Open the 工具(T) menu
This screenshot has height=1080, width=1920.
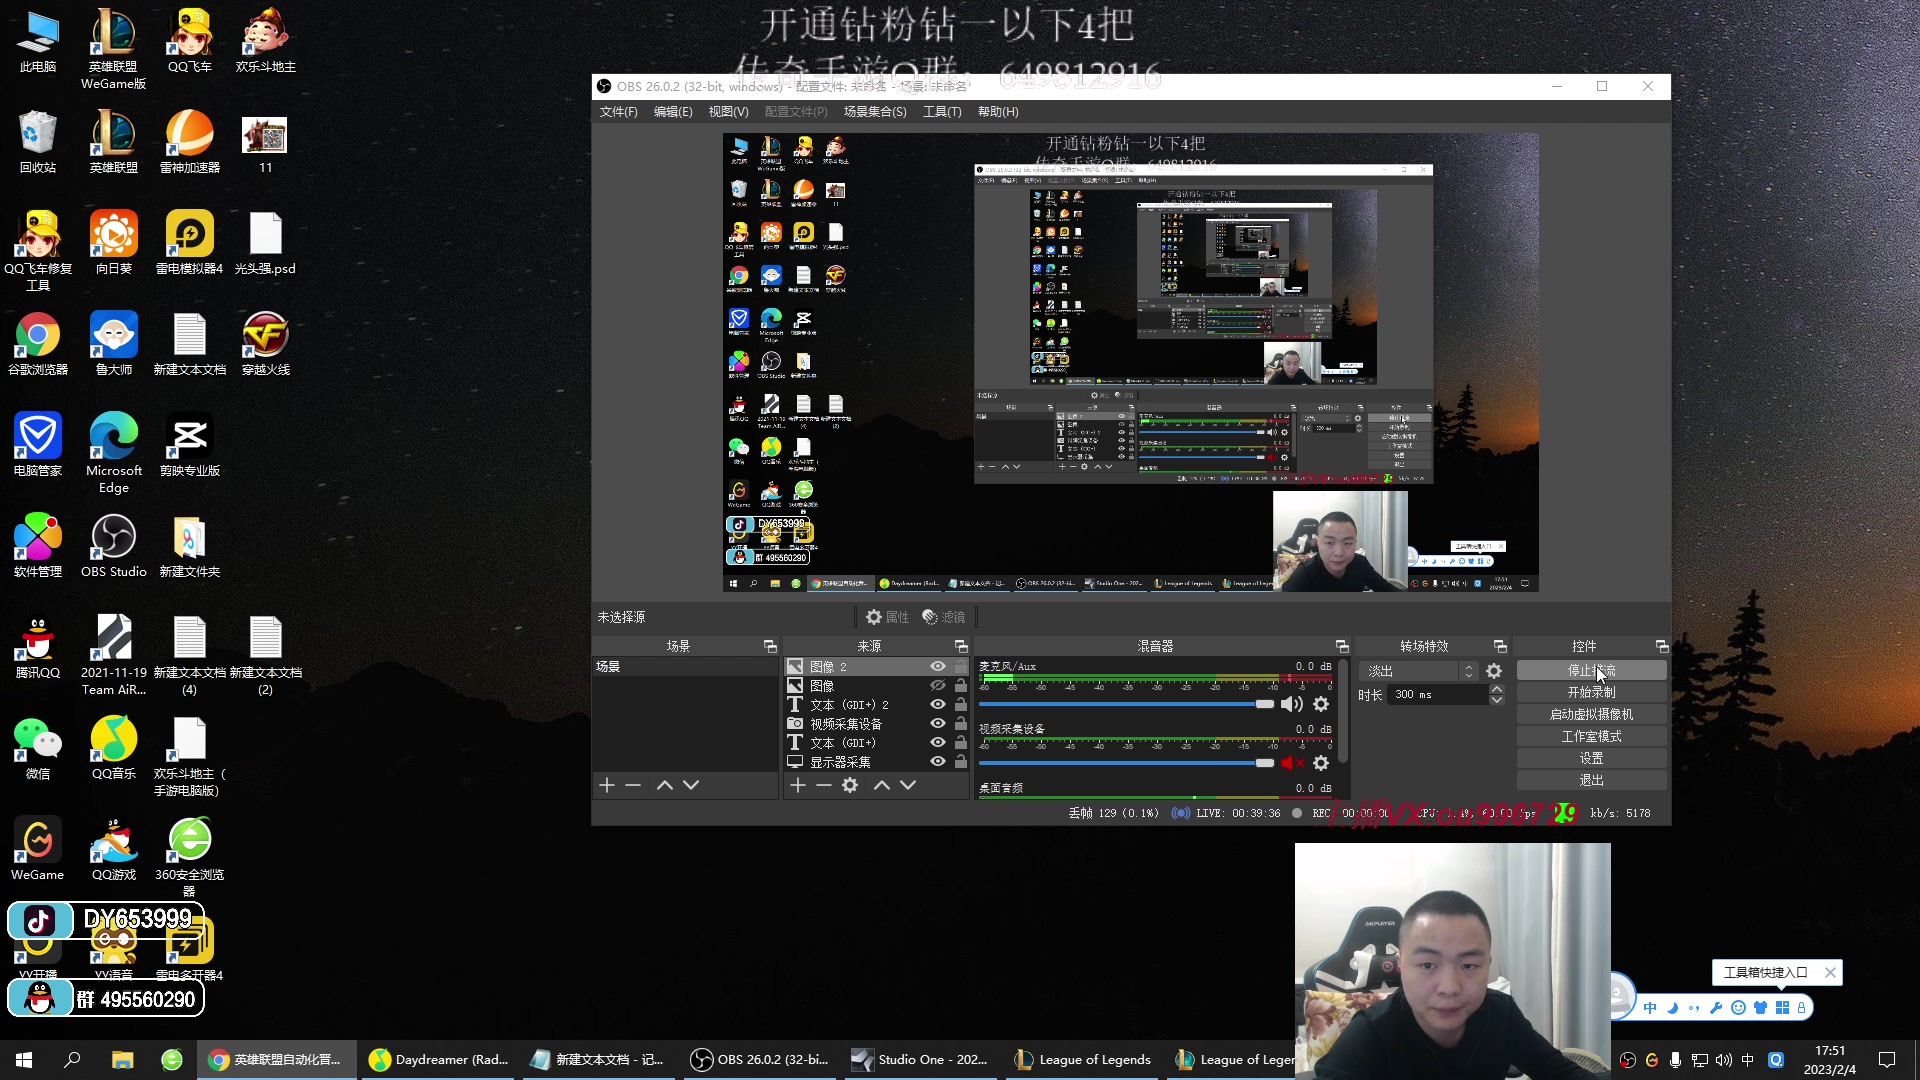point(941,112)
